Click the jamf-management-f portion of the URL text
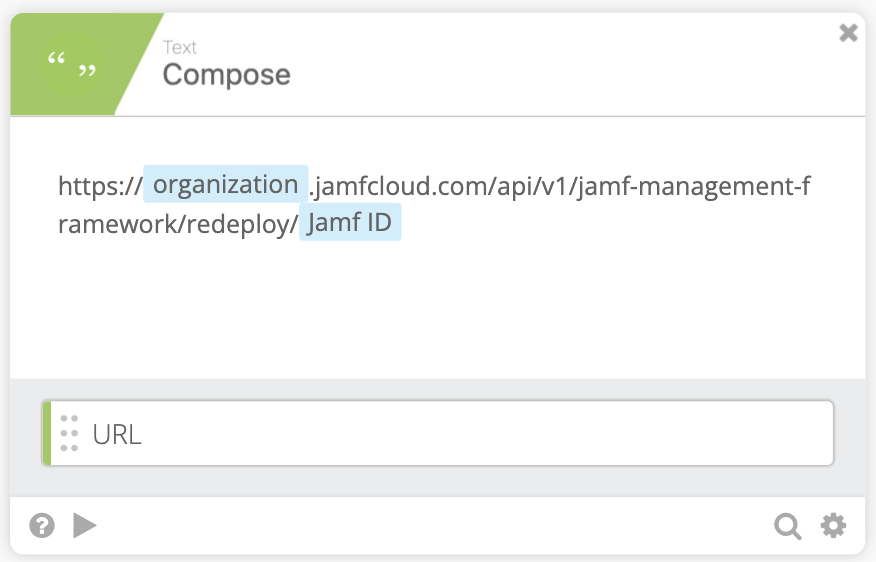876x562 pixels. pos(693,186)
